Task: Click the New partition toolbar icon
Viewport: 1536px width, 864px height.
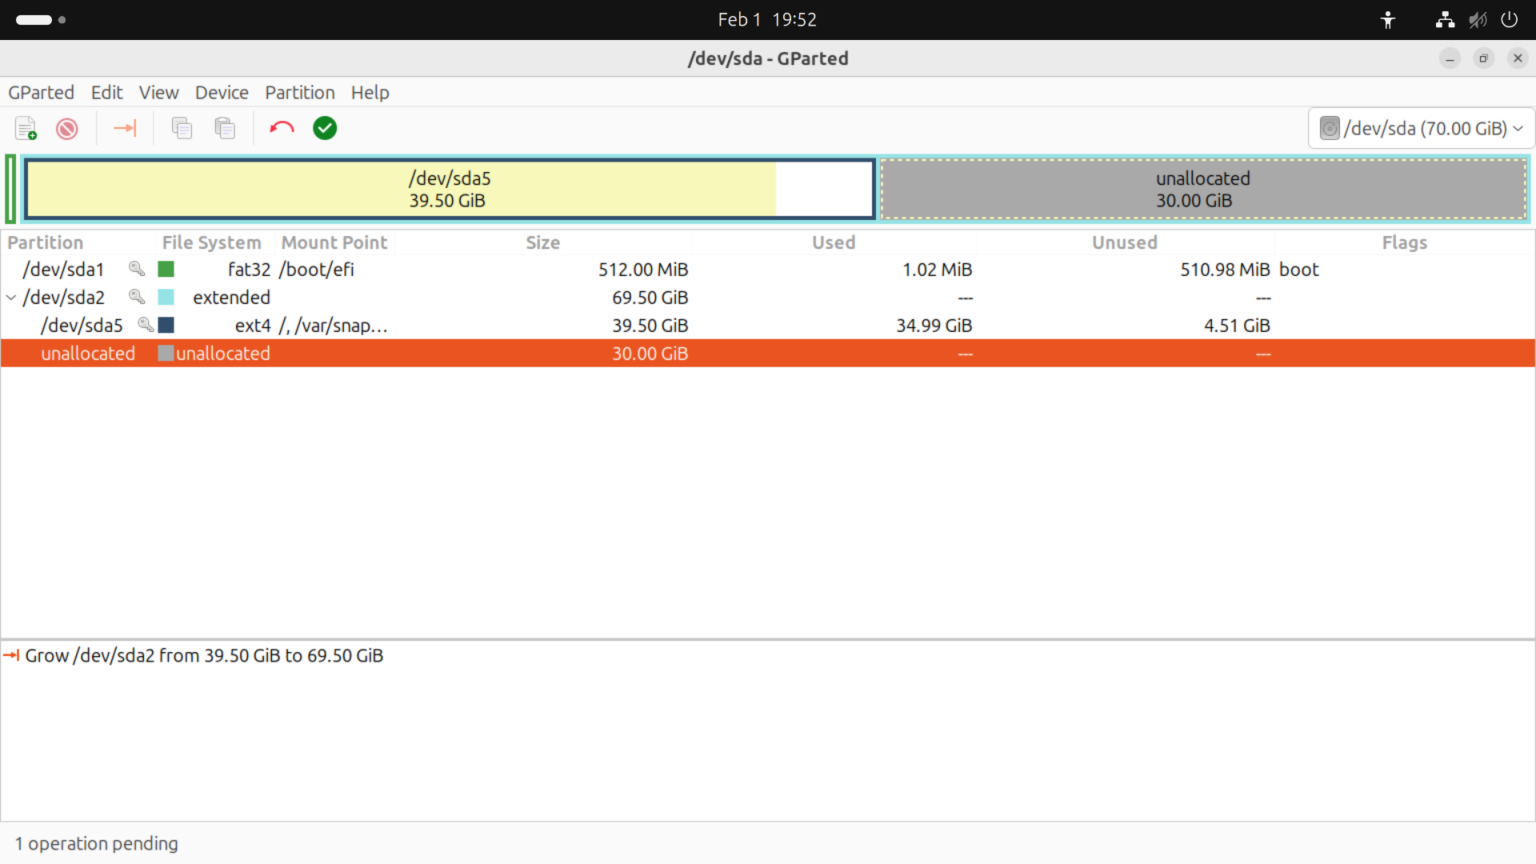Action: [x=26, y=128]
